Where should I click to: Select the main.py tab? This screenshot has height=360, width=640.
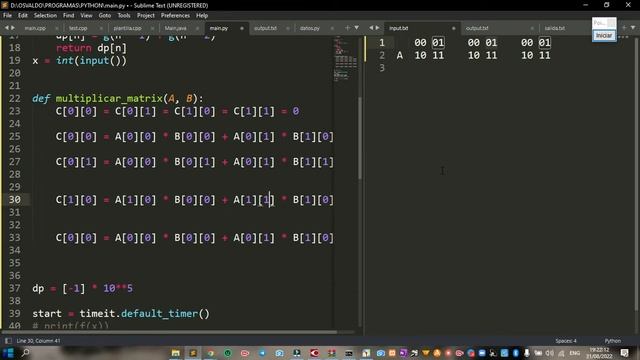tap(219, 28)
